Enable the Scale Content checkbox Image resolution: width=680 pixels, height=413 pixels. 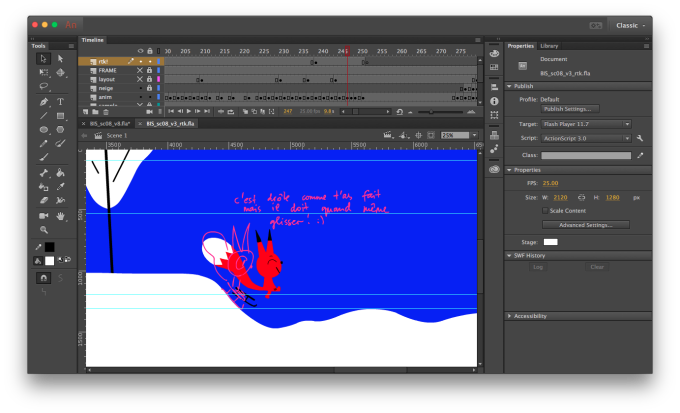point(545,211)
